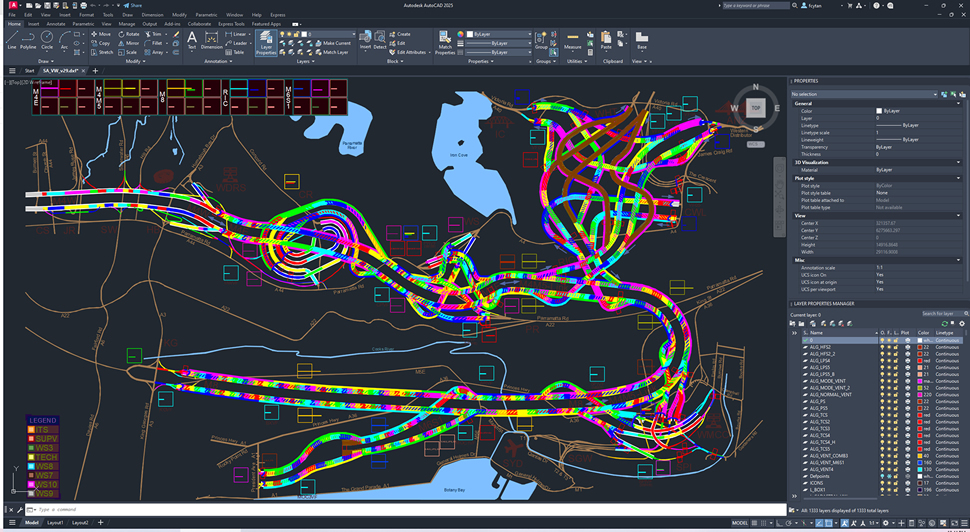Toggle On bulb for ALG_LPS4 layer
This screenshot has height=532, width=970.
[x=882, y=361]
